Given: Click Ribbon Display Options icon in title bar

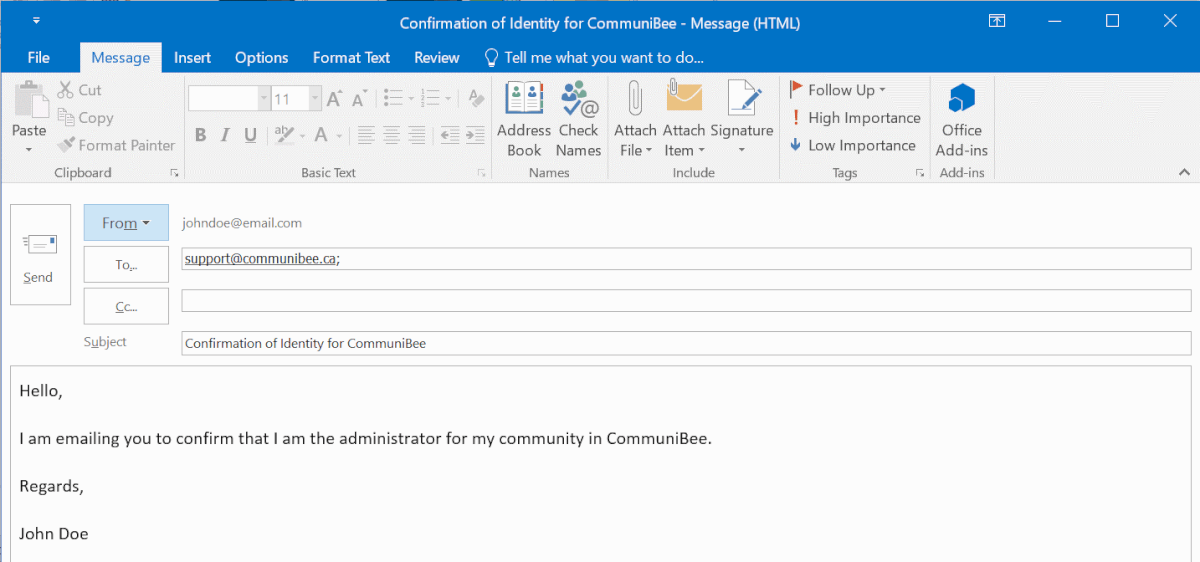Looking at the screenshot, I should pos(997,21).
